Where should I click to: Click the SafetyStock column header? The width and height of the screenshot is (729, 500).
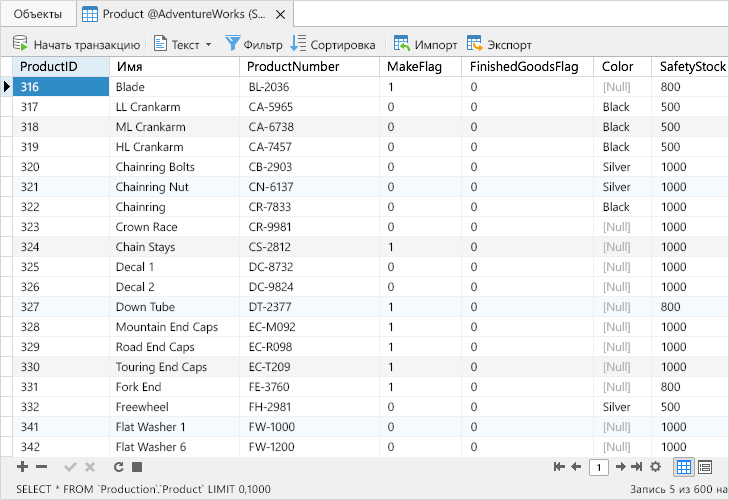click(690, 67)
